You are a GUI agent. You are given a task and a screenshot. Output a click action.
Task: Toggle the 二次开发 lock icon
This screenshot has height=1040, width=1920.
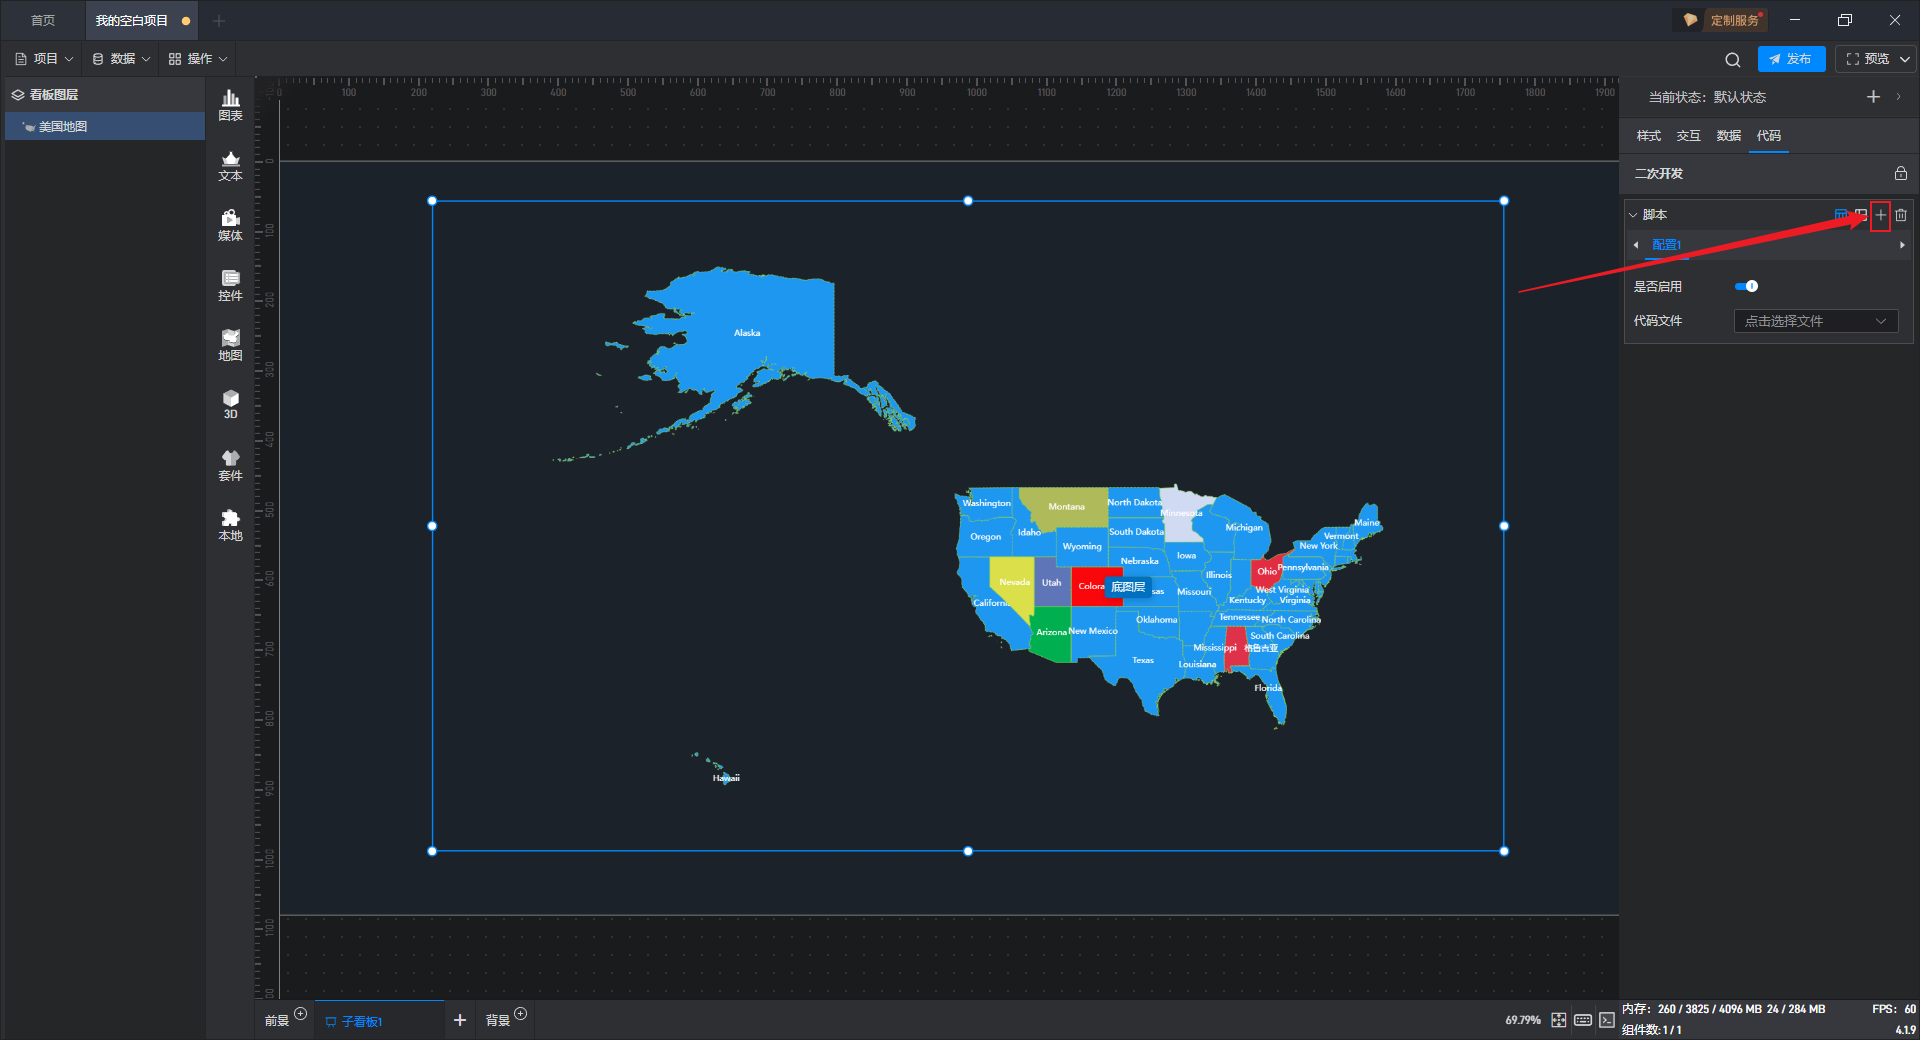click(x=1901, y=174)
